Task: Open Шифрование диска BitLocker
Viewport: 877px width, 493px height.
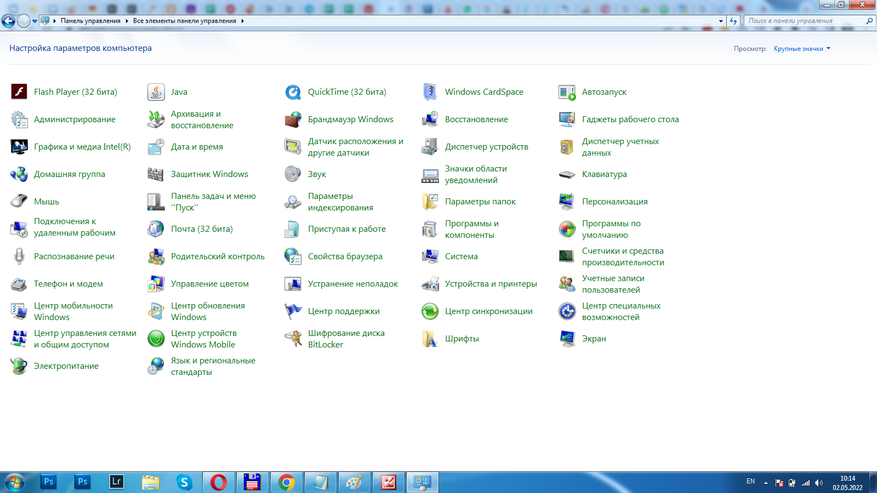Action: point(346,339)
